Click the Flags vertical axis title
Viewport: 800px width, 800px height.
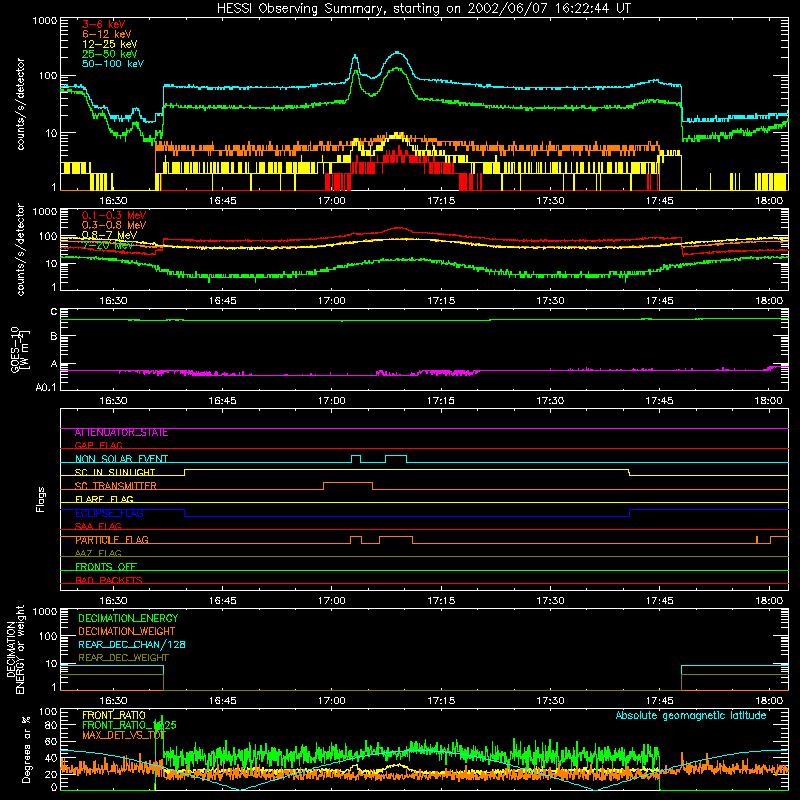(x=41, y=499)
